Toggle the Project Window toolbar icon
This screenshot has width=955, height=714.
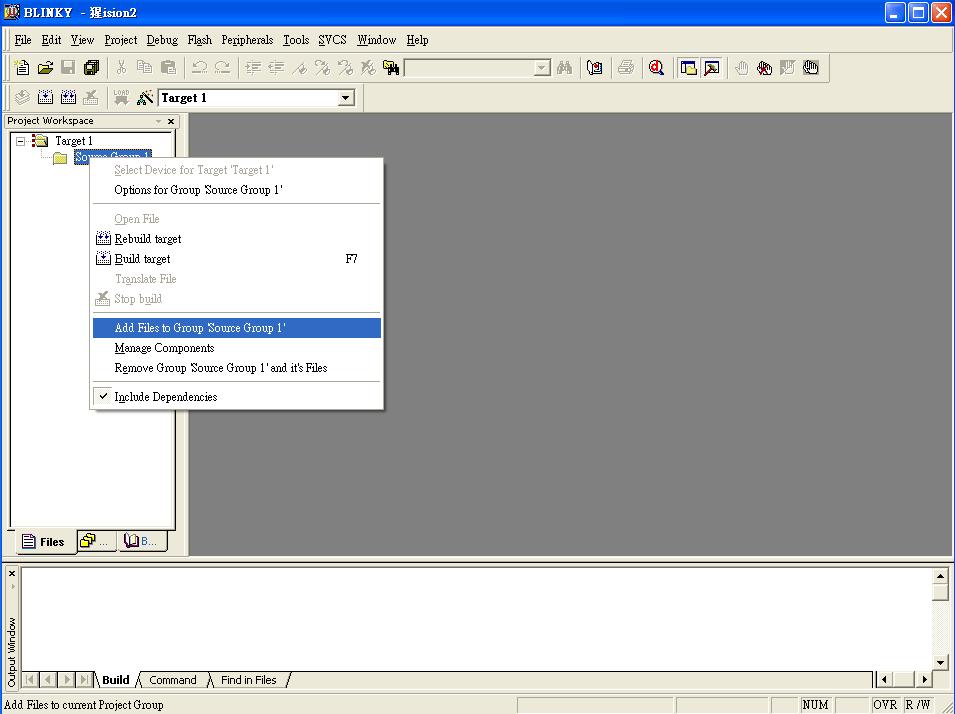point(688,68)
